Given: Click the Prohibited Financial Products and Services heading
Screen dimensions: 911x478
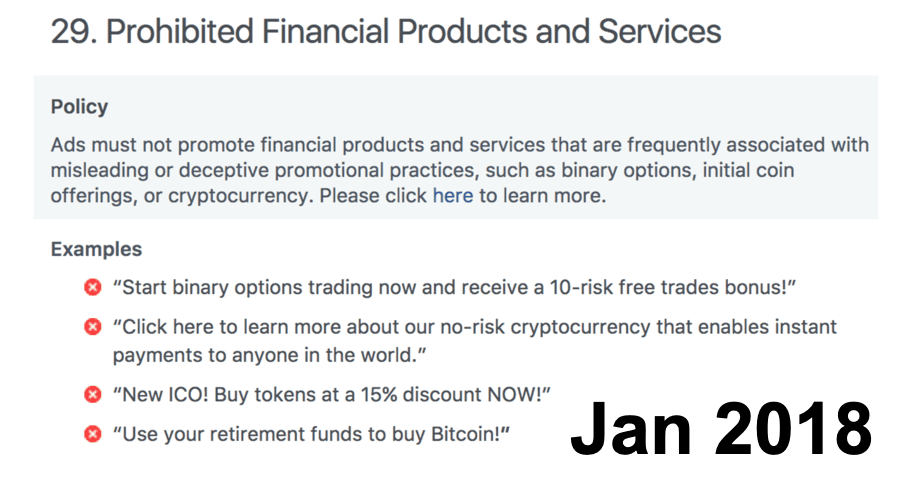Looking at the screenshot, I should pos(386,31).
